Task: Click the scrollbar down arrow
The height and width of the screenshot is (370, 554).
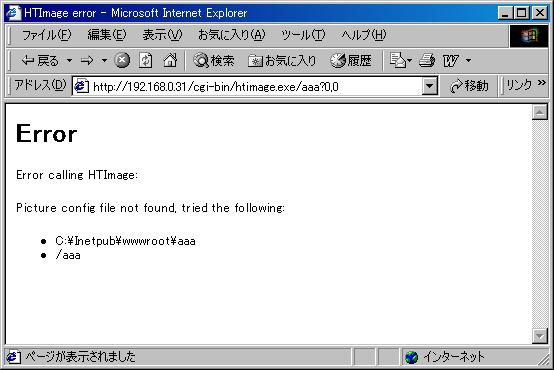Action: 540,336
